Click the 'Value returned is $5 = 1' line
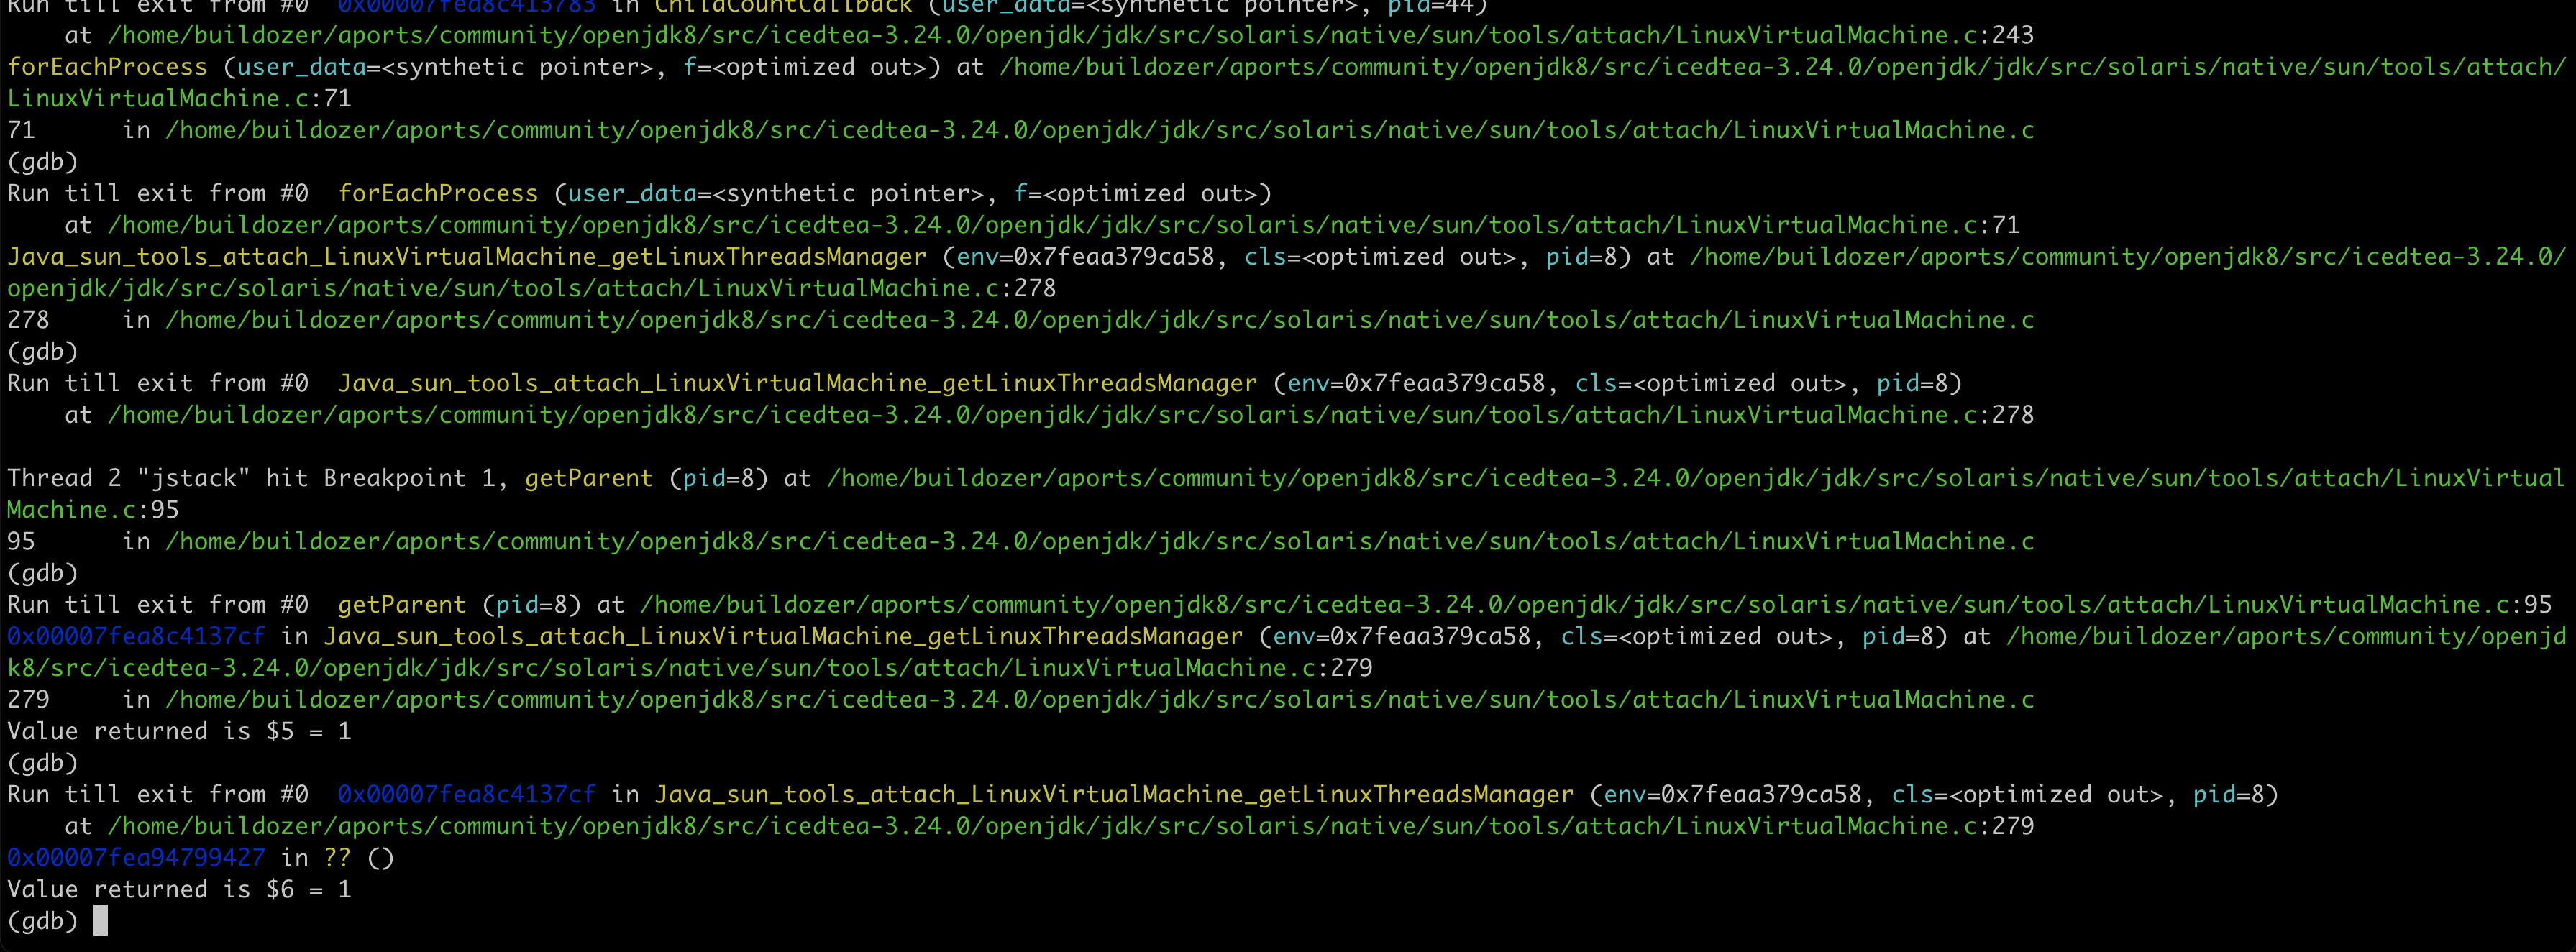 pyautogui.click(x=179, y=731)
